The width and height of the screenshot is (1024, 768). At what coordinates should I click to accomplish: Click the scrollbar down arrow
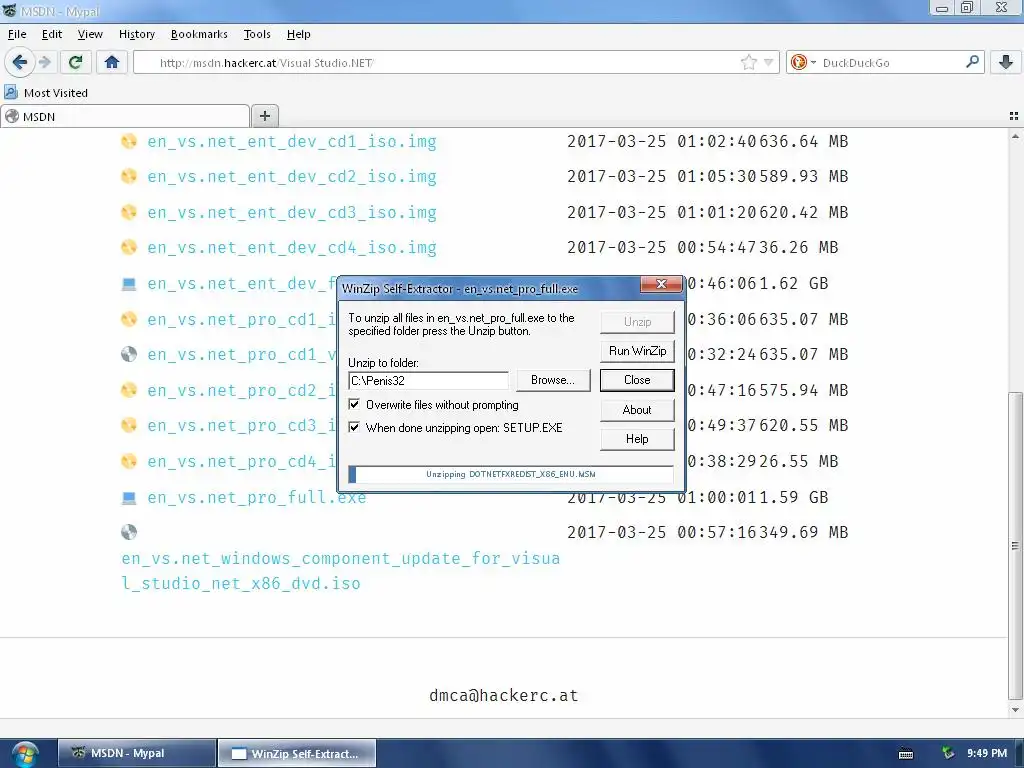pos(1014,710)
